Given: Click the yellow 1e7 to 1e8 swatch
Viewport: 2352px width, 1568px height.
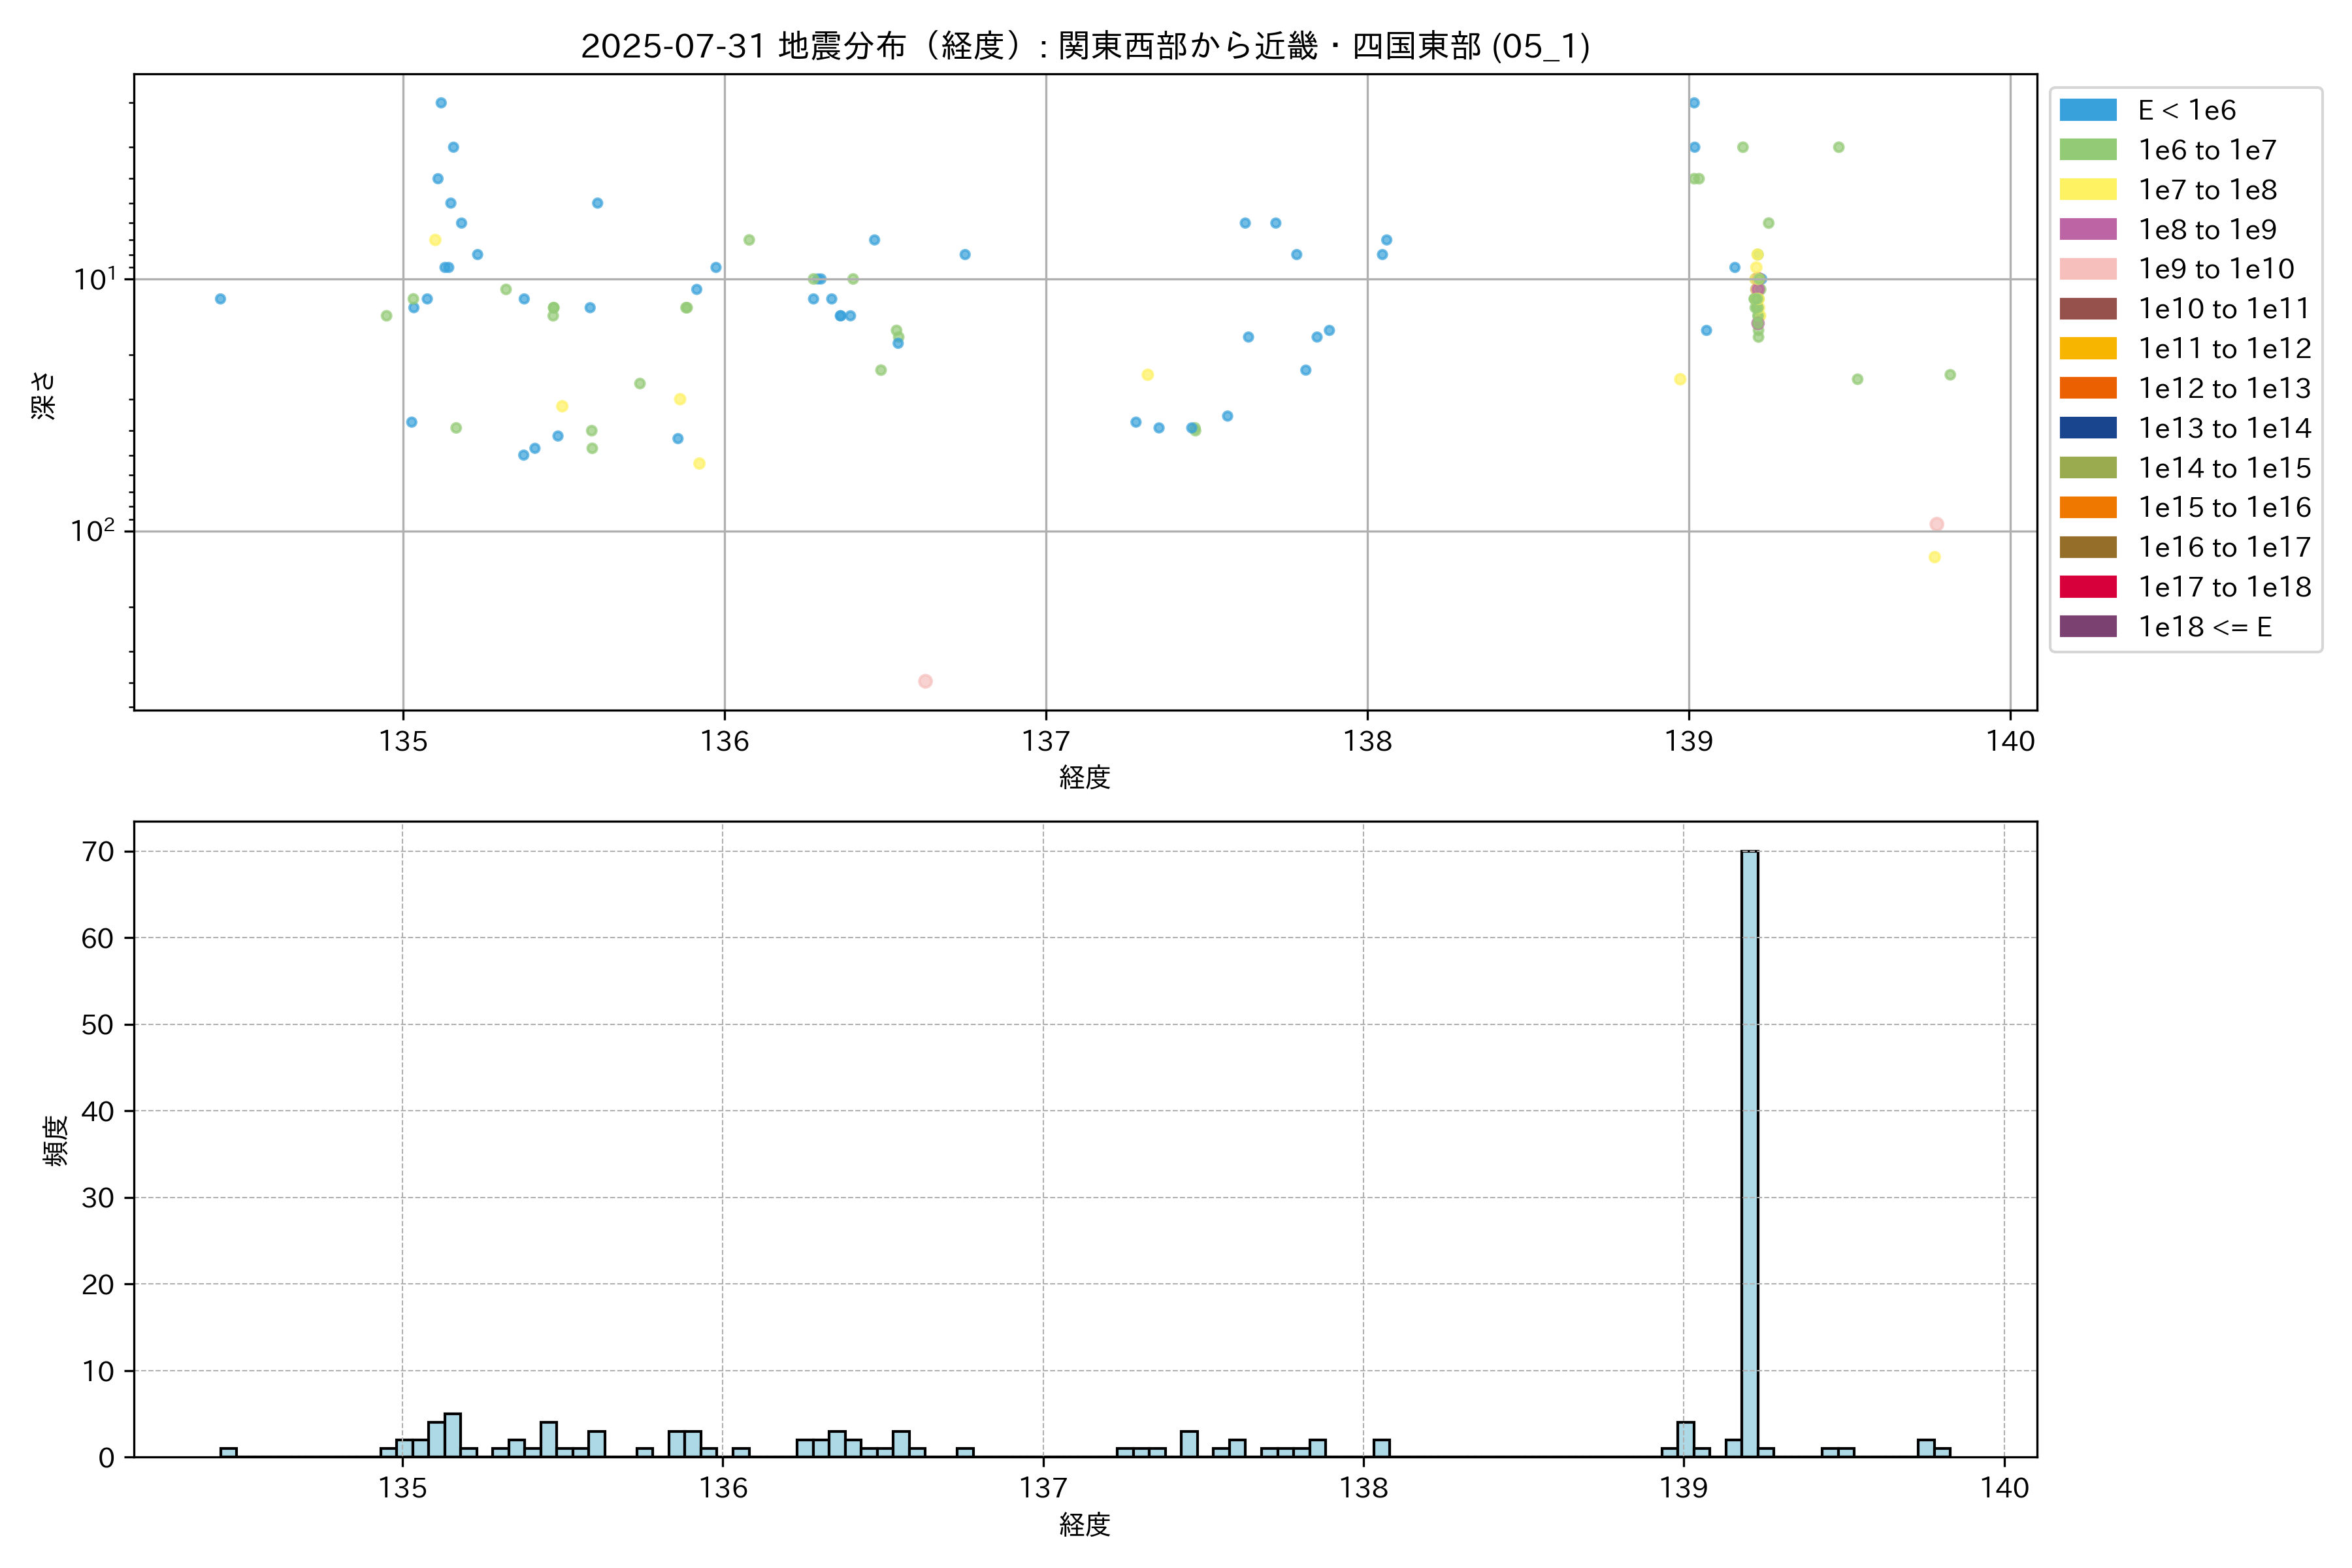Looking at the screenshot, I should pos(2087,190).
